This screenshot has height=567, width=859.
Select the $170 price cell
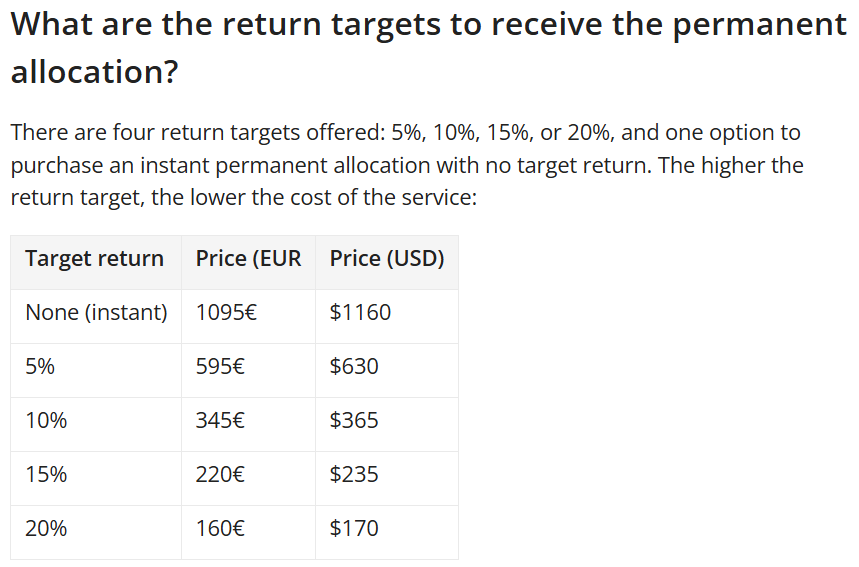point(354,529)
